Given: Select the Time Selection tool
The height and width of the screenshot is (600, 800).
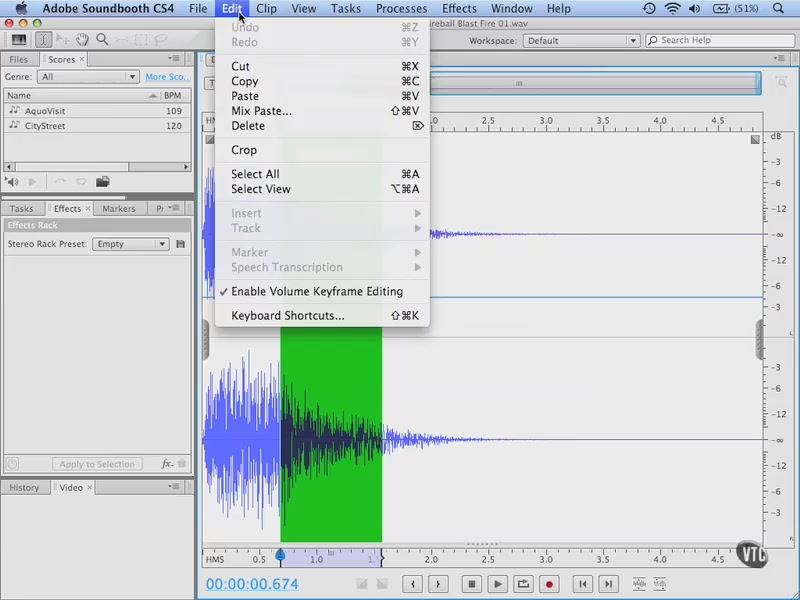Looking at the screenshot, I should point(43,40).
